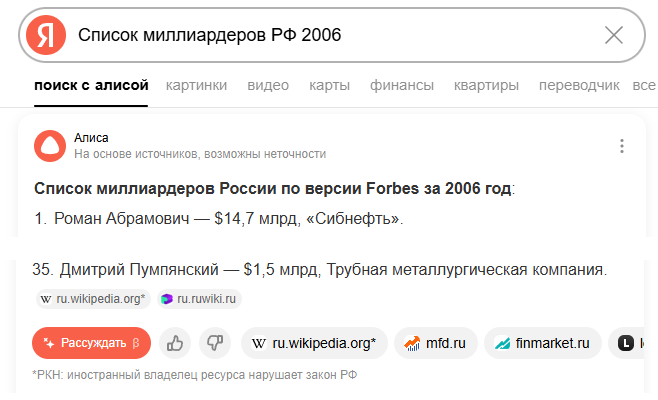This screenshot has width=658, height=400.
Task: Switch to the видео tab
Action: [268, 85]
